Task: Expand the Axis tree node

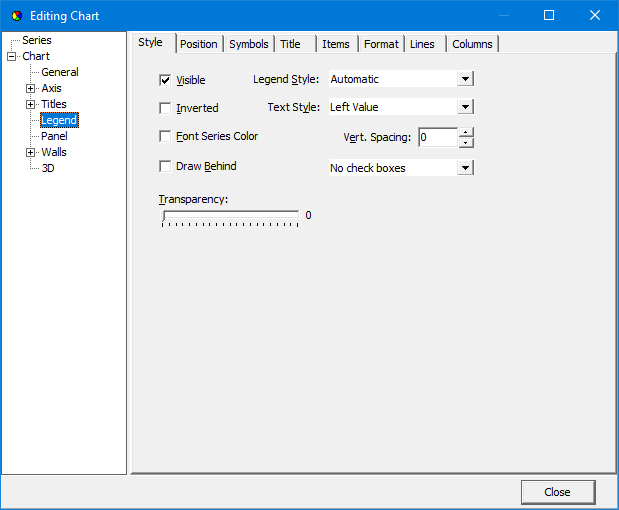Action: click(x=31, y=88)
